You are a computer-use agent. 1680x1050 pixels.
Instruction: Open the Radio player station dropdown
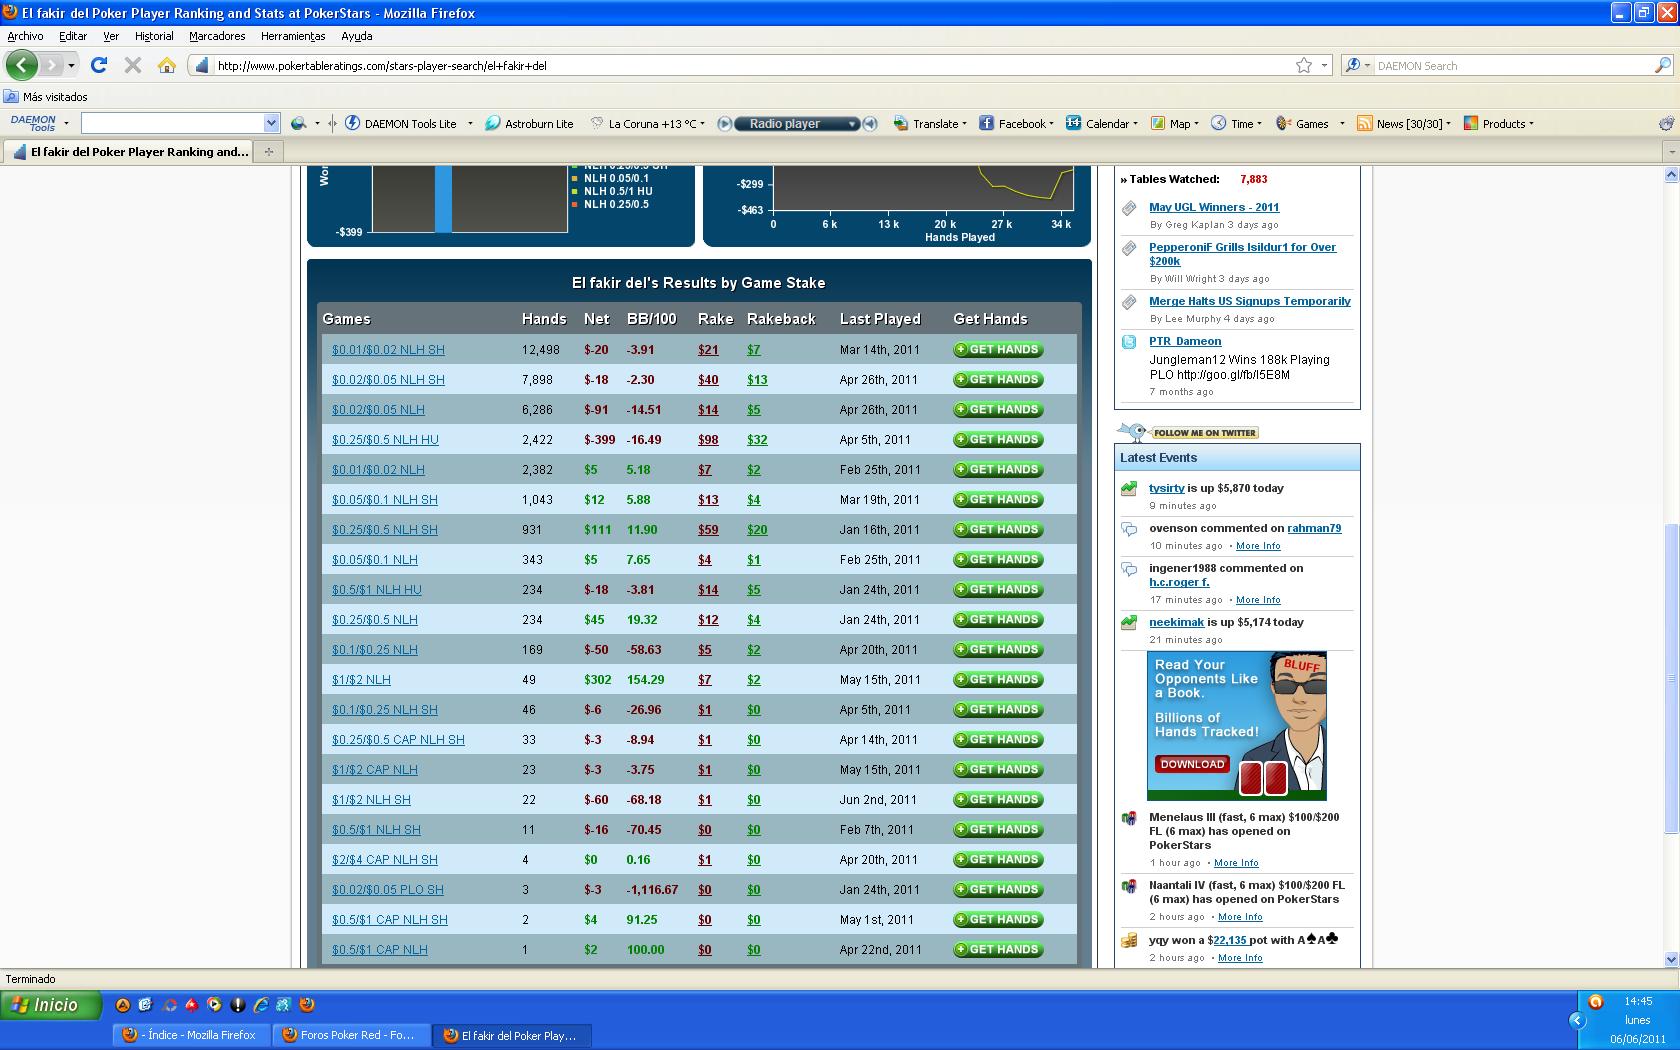852,124
